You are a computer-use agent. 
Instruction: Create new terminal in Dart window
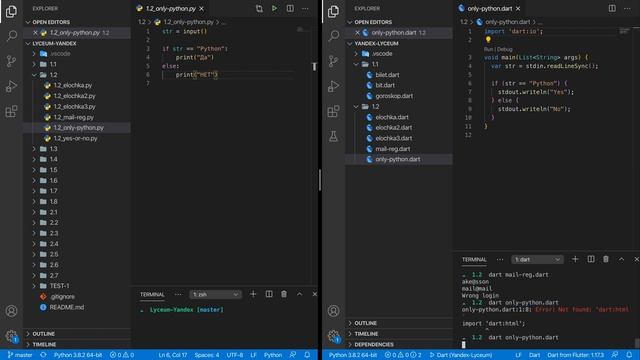pyautogui.click(x=575, y=259)
